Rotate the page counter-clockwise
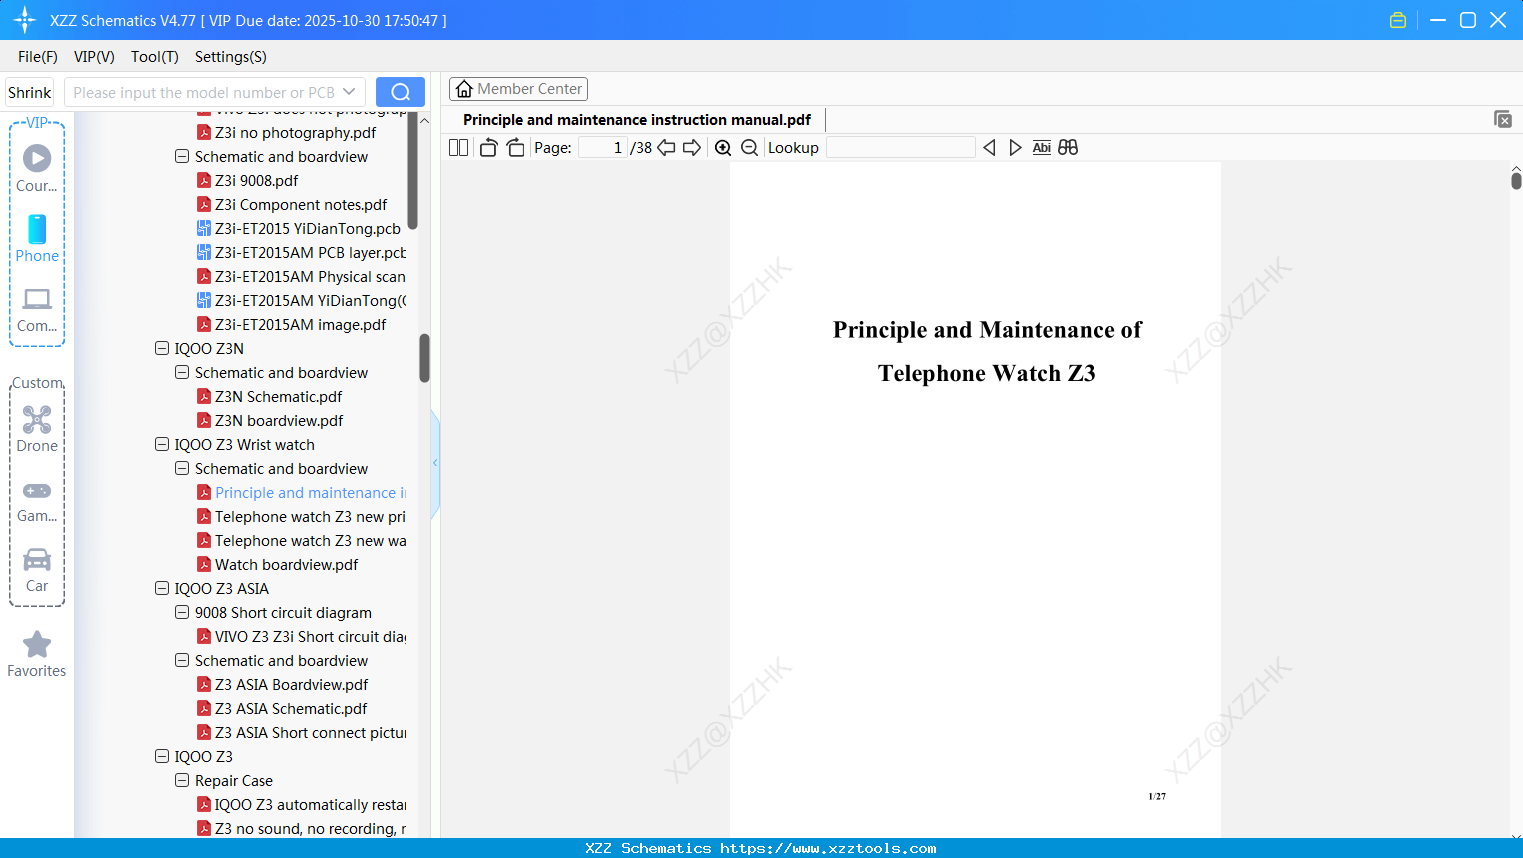 488,146
